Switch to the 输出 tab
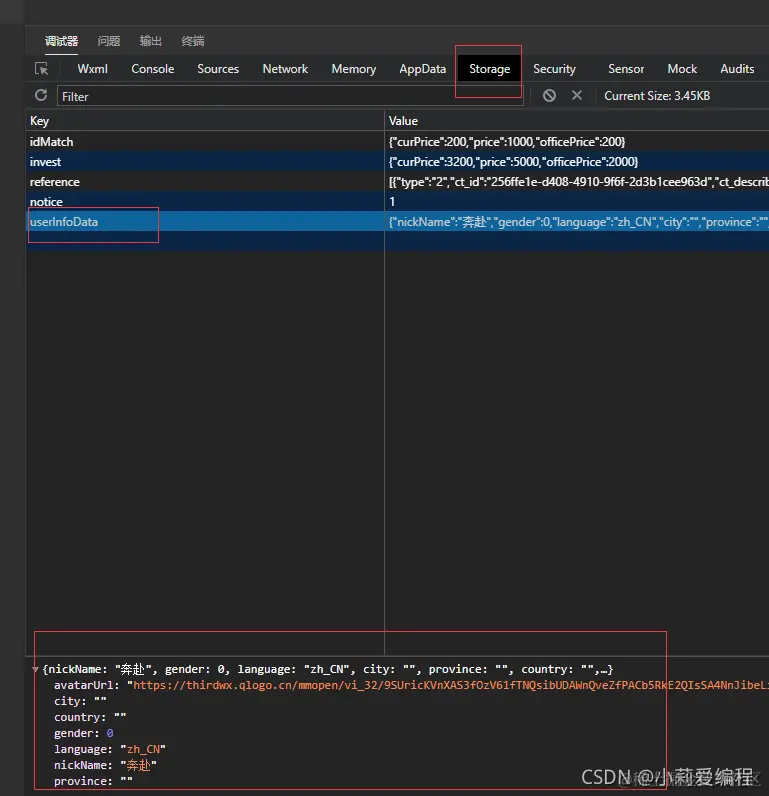 (151, 41)
